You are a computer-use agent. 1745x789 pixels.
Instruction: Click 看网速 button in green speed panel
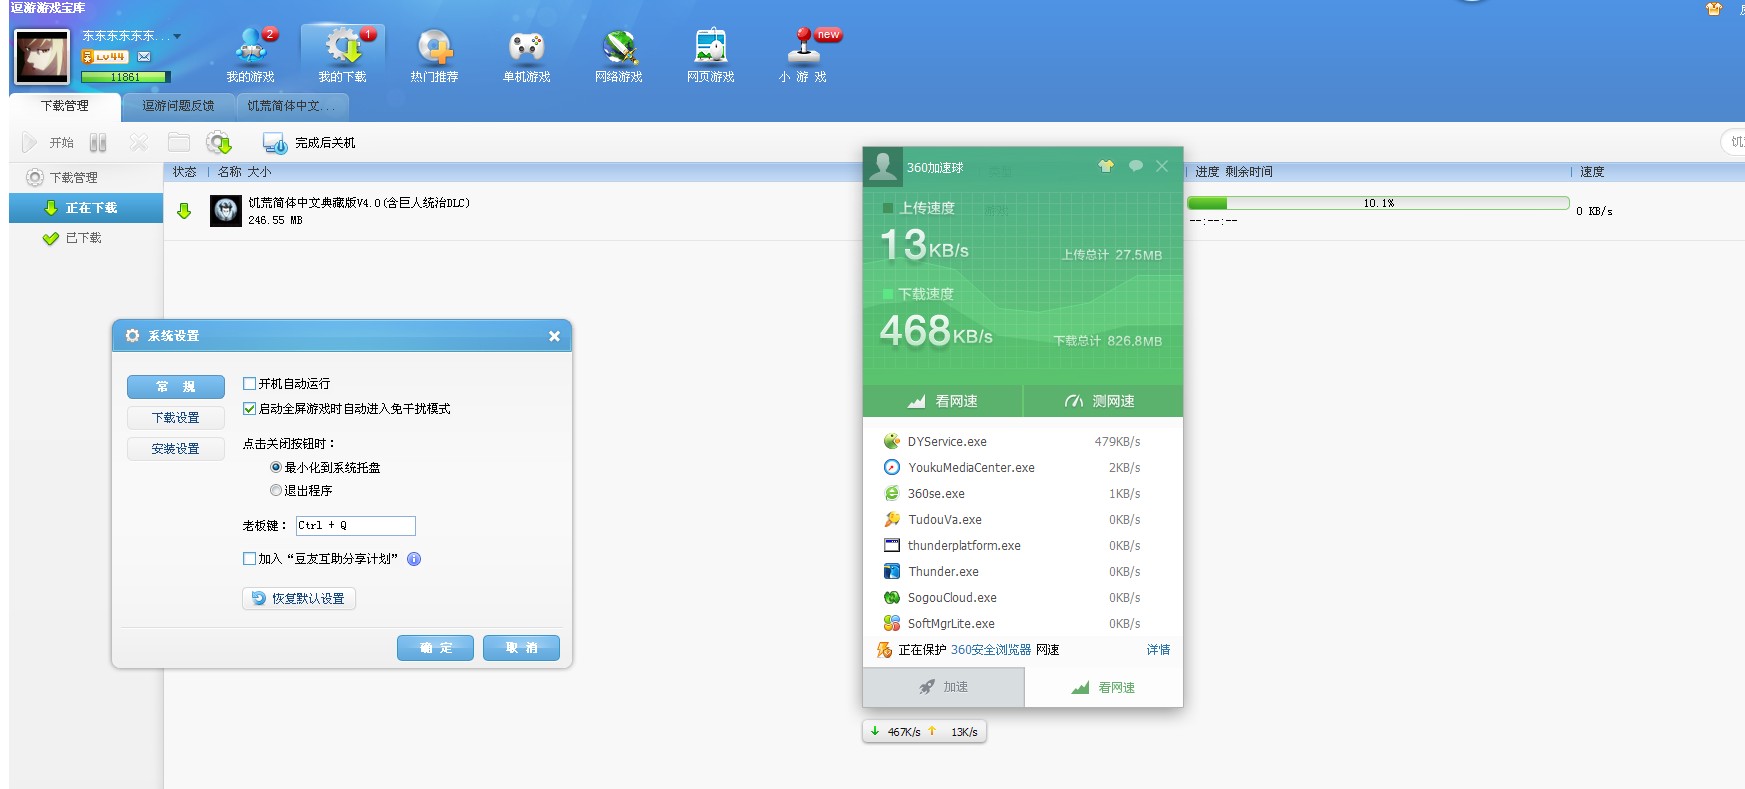943,401
